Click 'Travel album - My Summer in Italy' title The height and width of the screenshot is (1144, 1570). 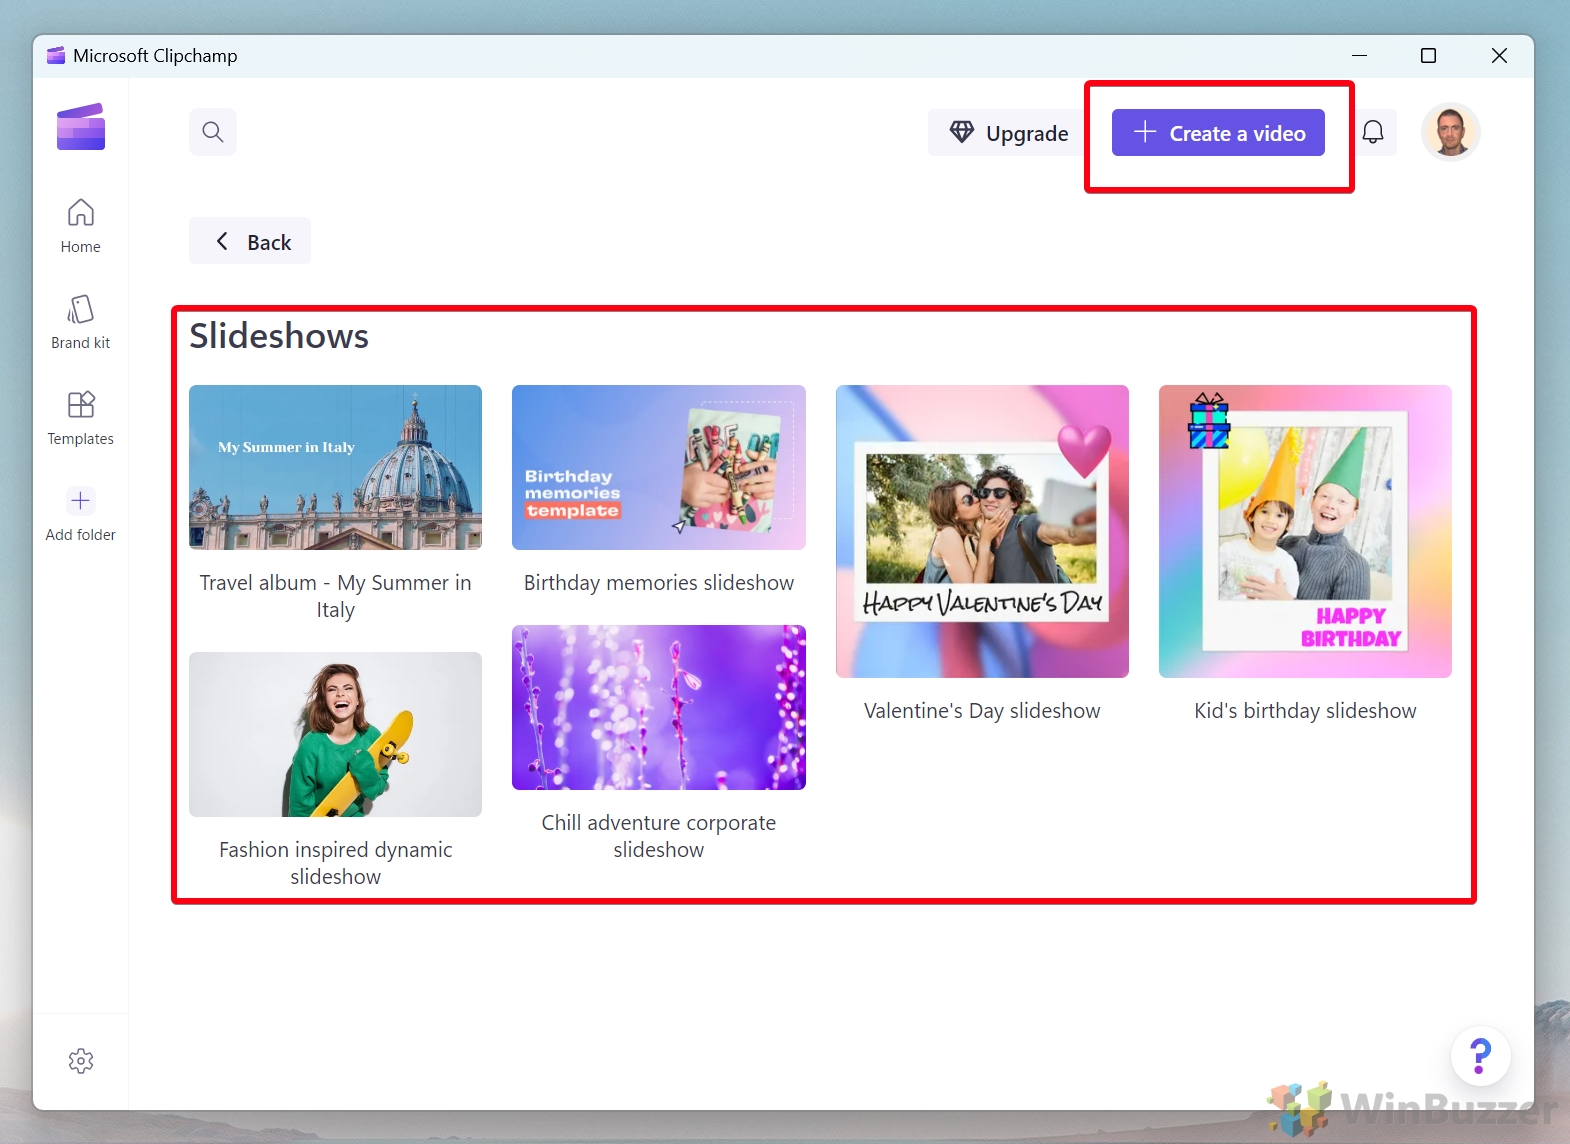tap(335, 596)
